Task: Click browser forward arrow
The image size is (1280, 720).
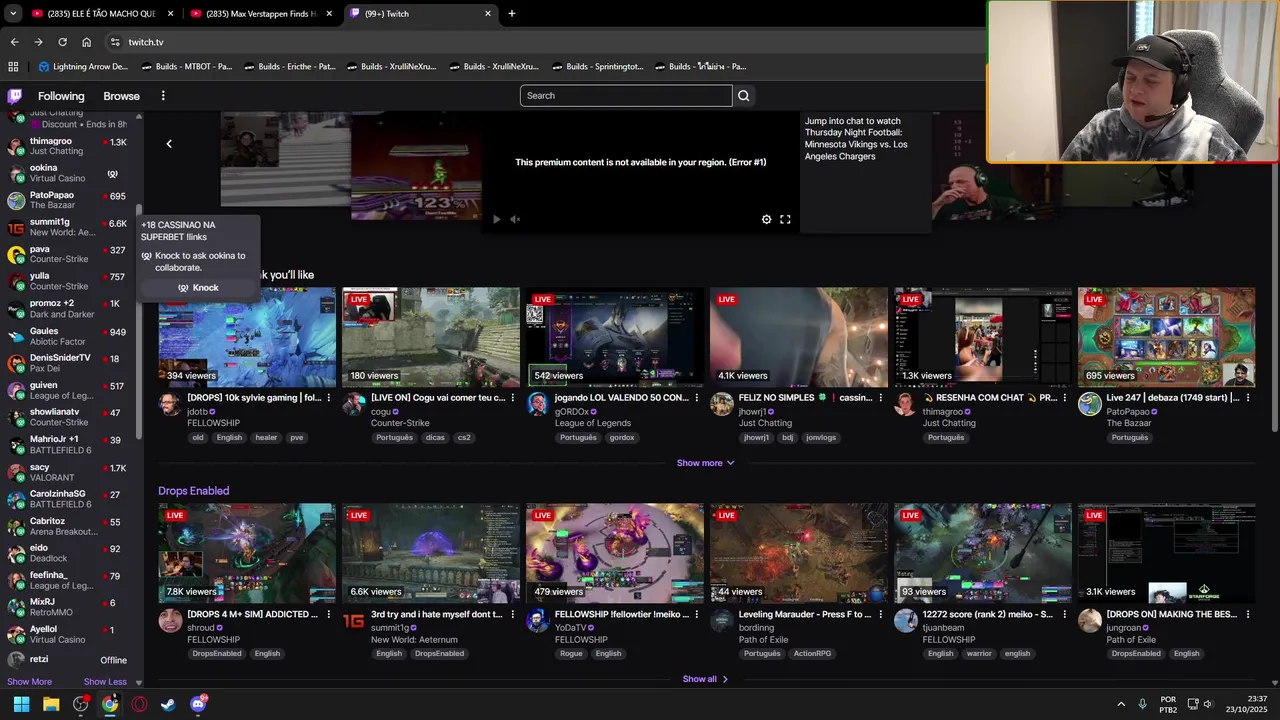Action: [38, 42]
